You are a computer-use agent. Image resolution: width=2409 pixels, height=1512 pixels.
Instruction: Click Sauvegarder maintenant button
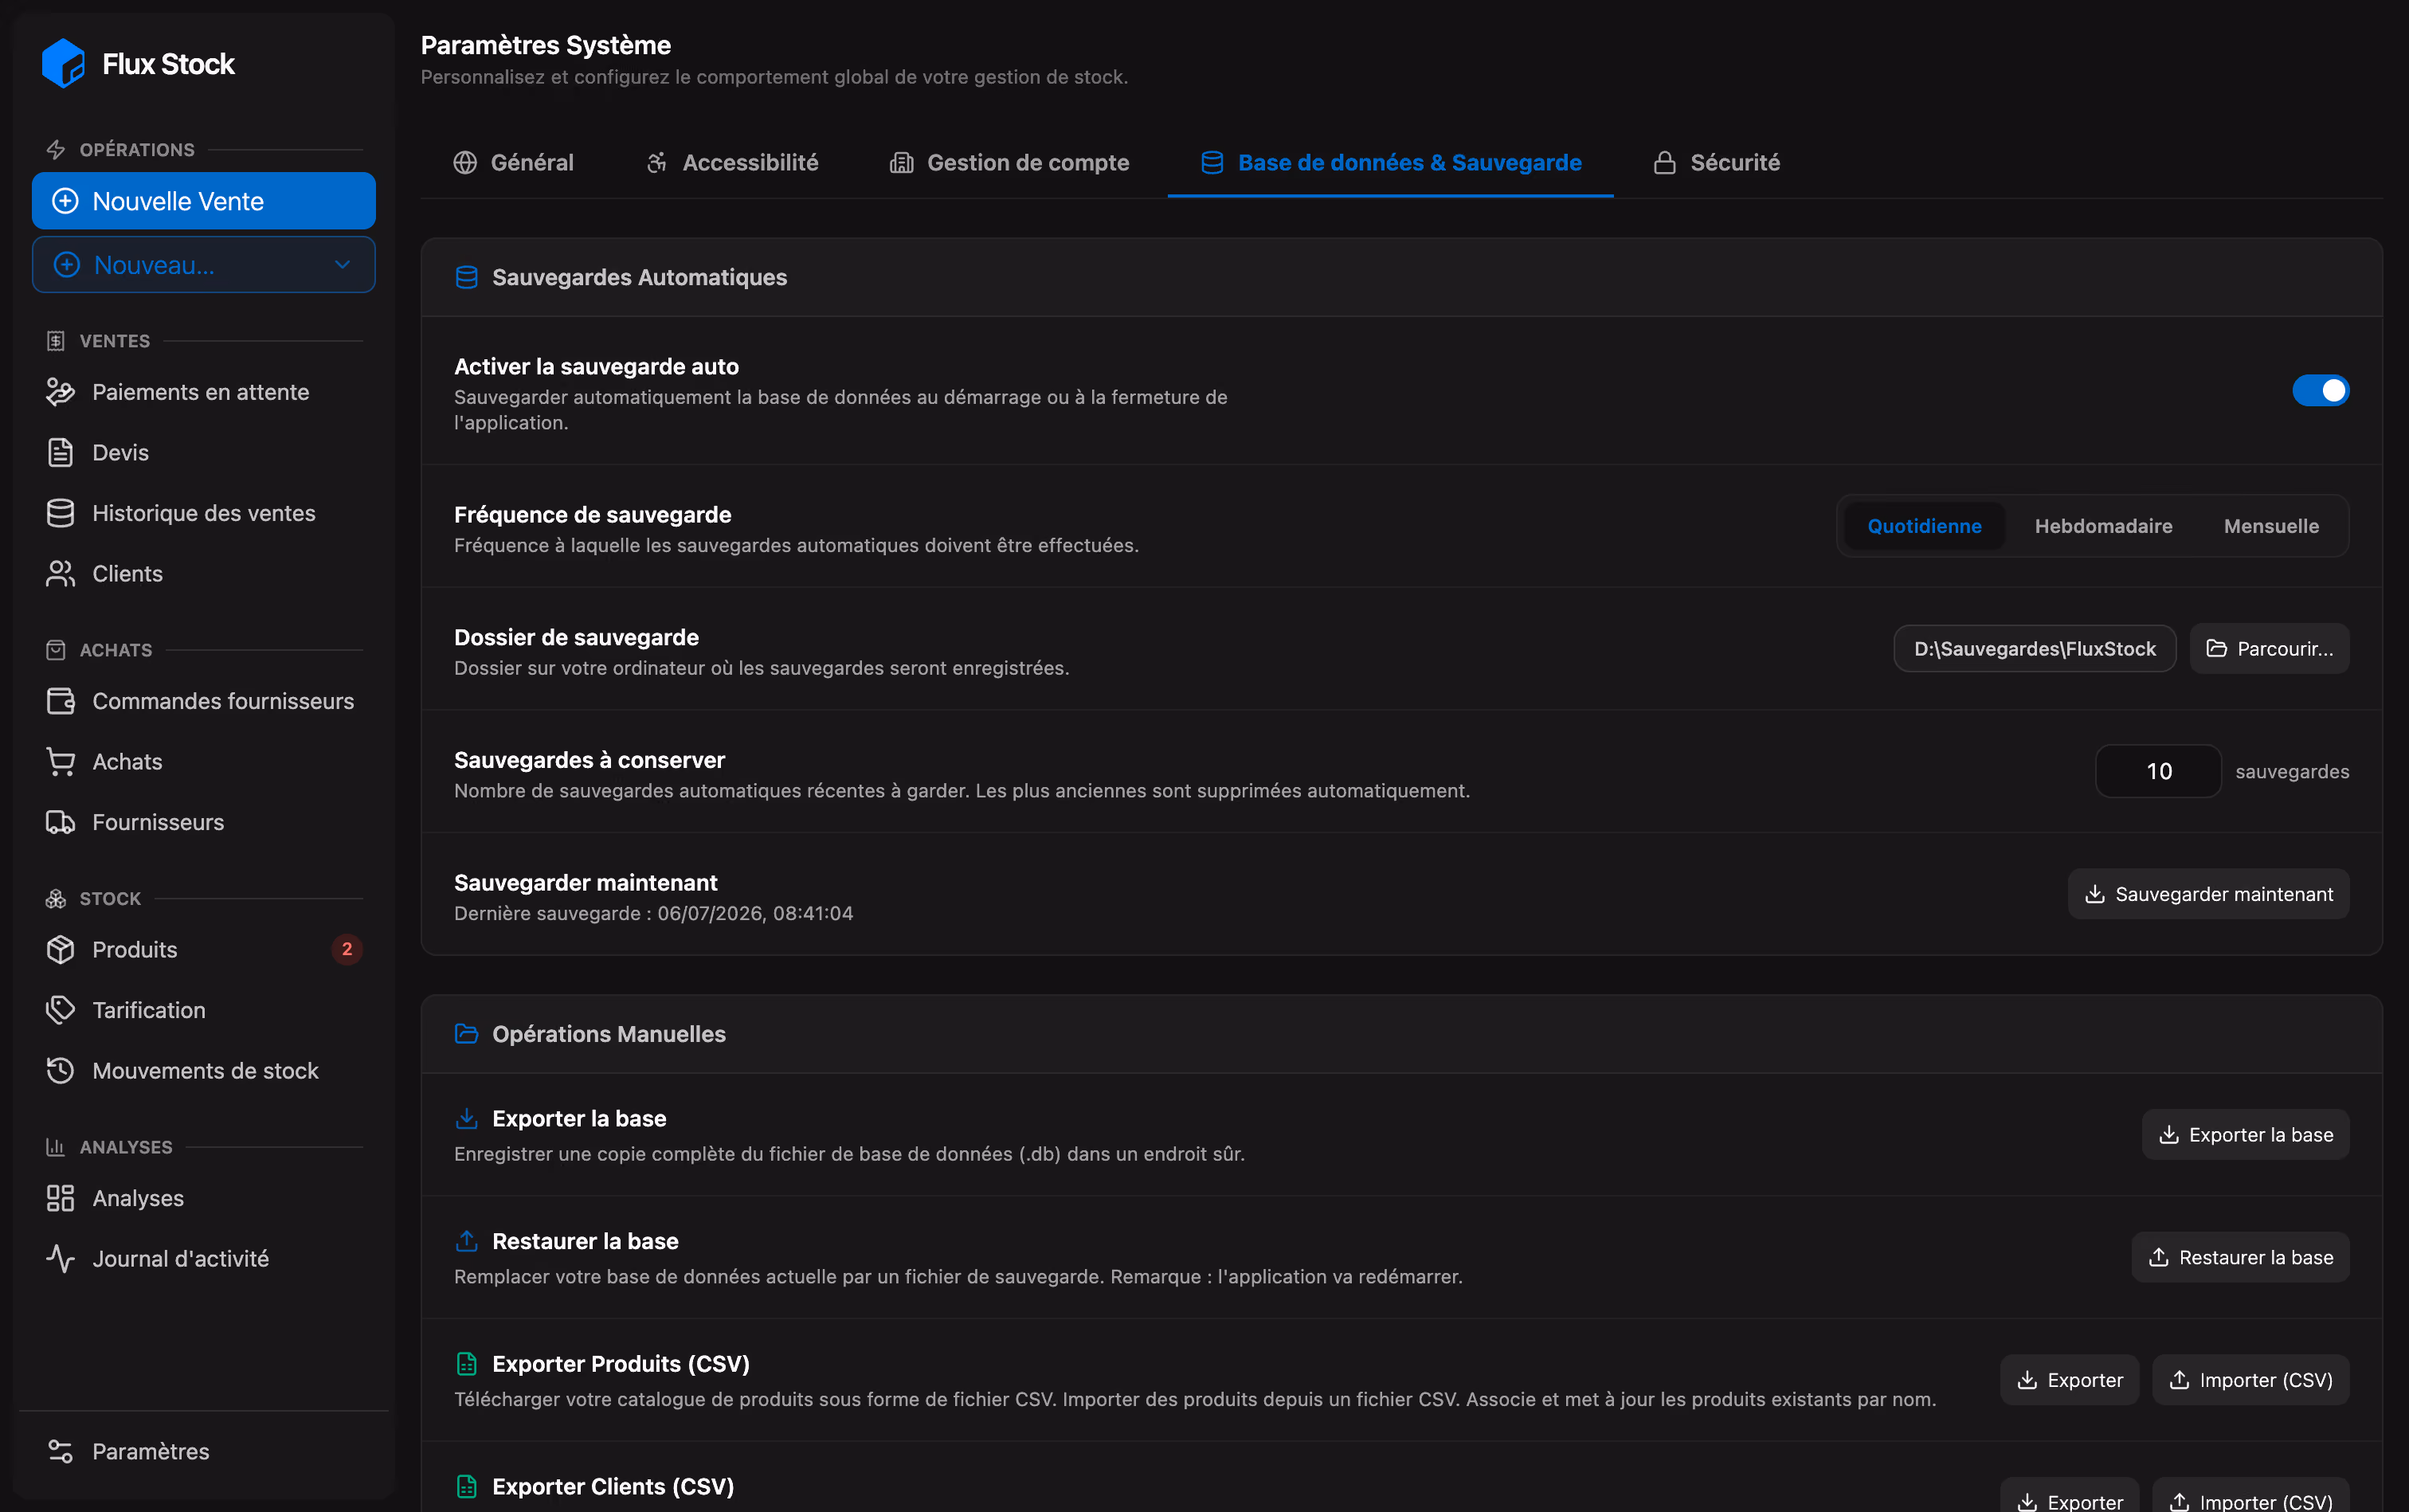click(x=2208, y=894)
